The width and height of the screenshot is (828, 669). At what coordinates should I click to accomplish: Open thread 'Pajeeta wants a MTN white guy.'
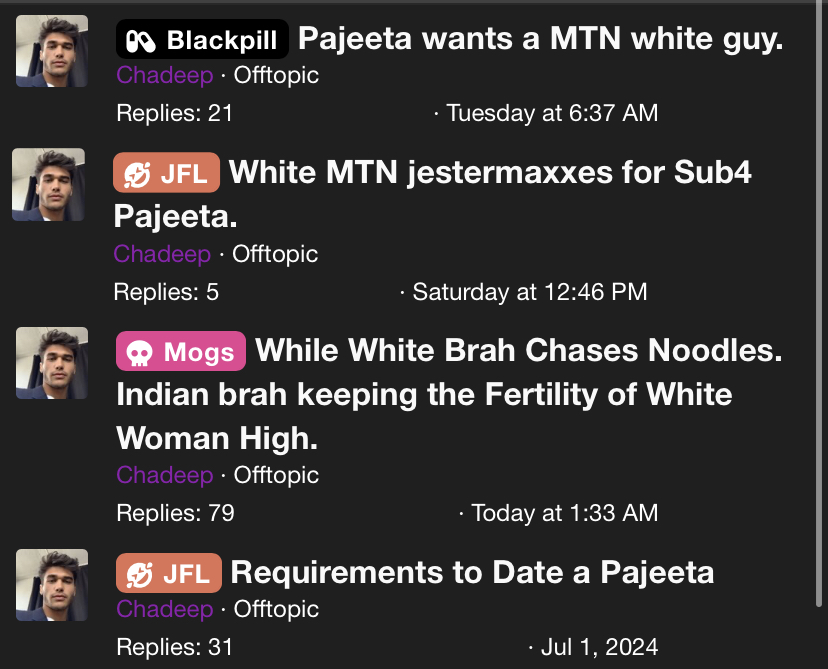[540, 39]
